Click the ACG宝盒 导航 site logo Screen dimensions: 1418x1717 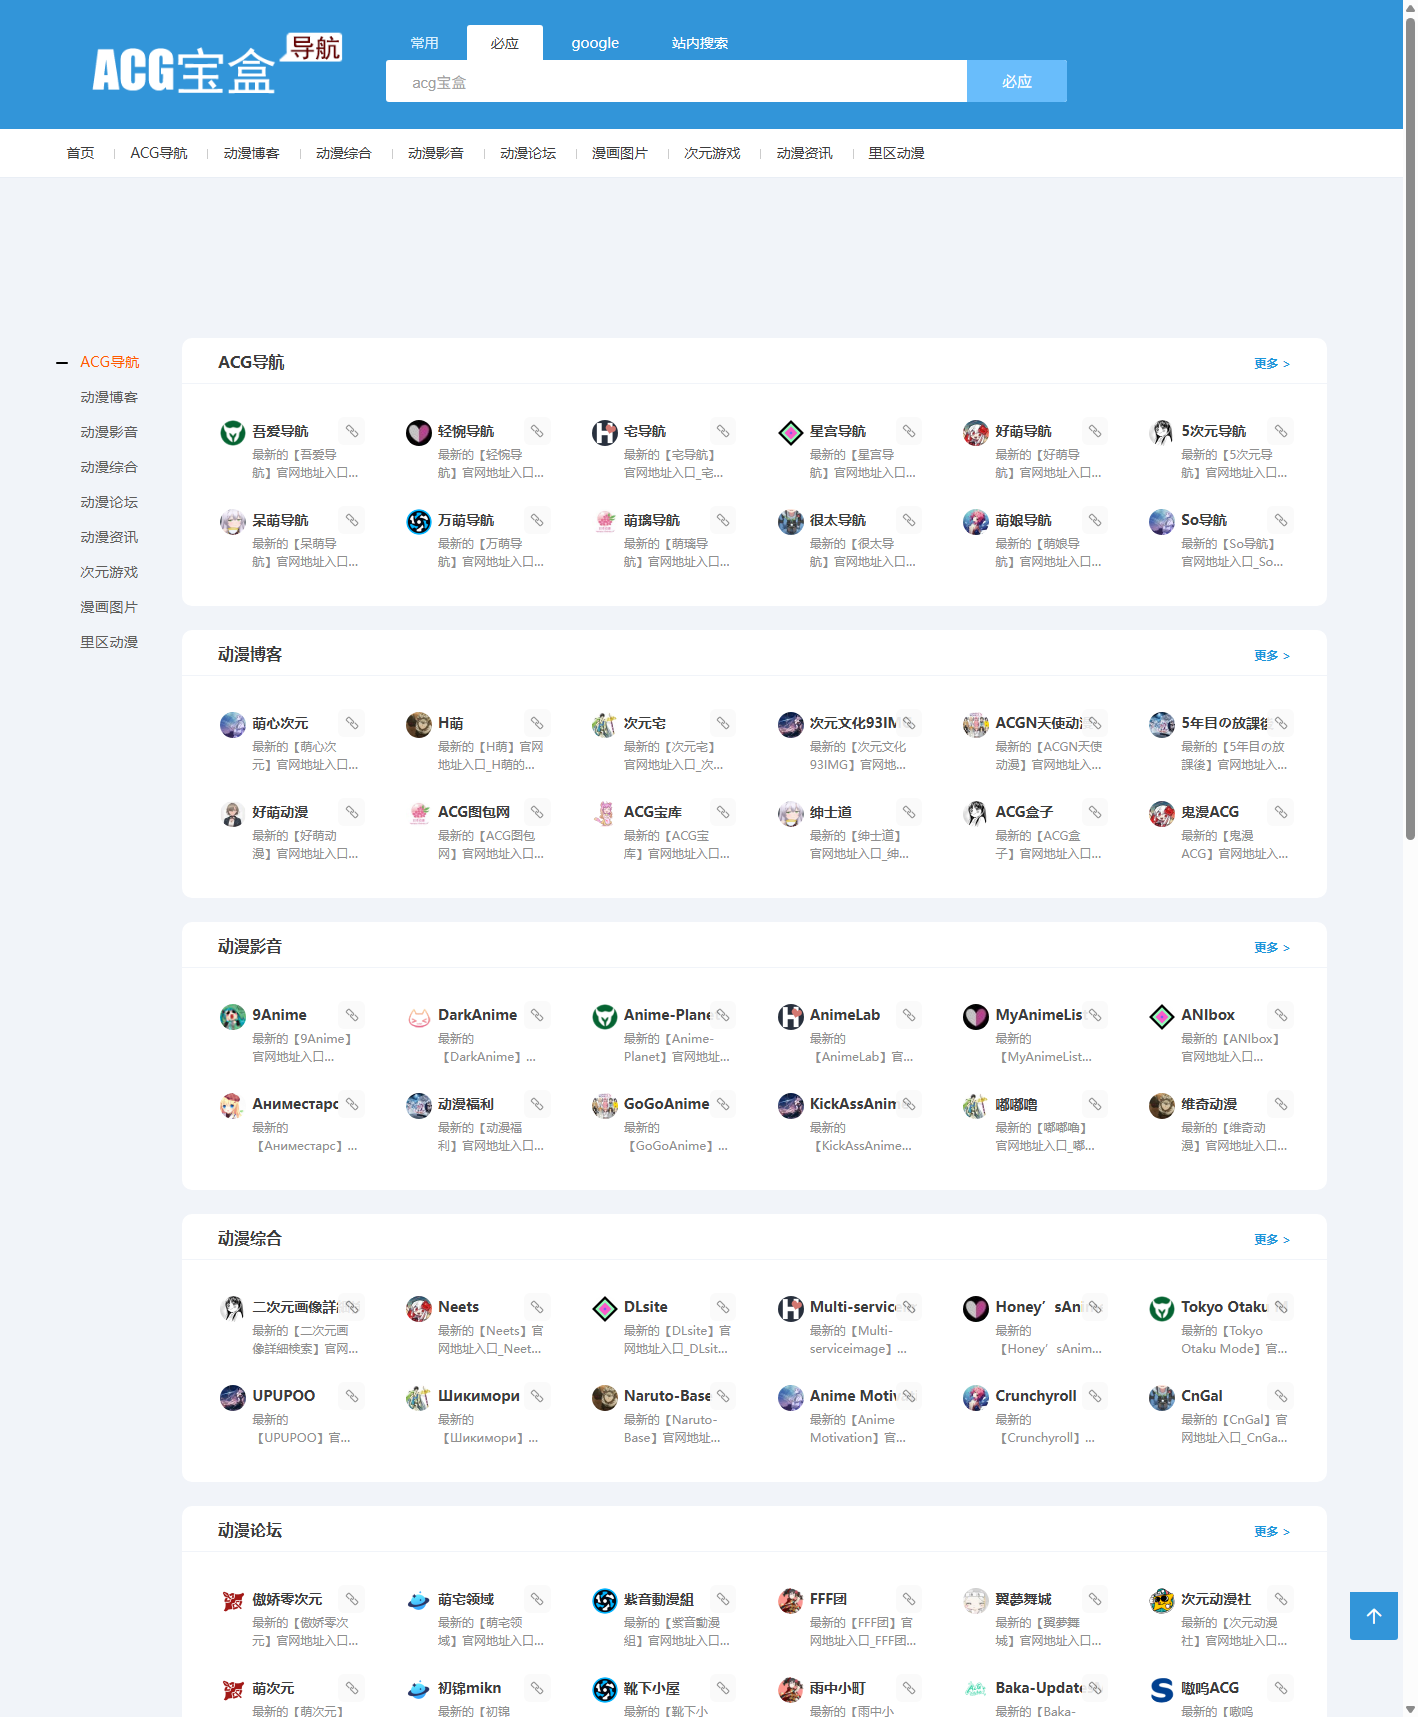(216, 66)
